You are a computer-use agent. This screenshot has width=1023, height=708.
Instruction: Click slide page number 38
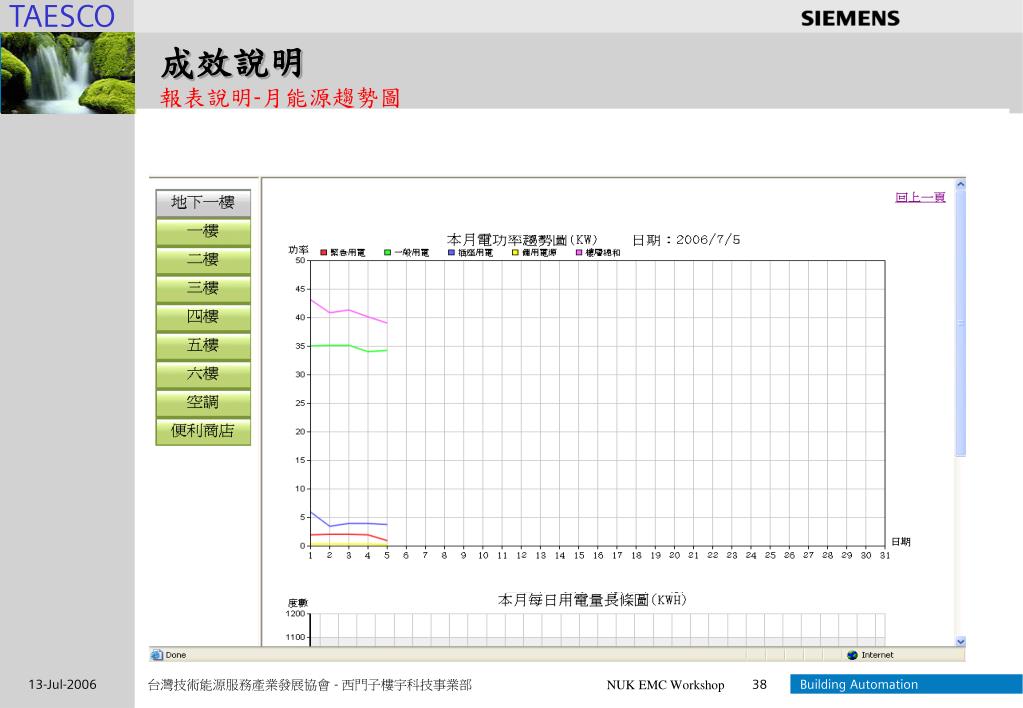(x=759, y=685)
